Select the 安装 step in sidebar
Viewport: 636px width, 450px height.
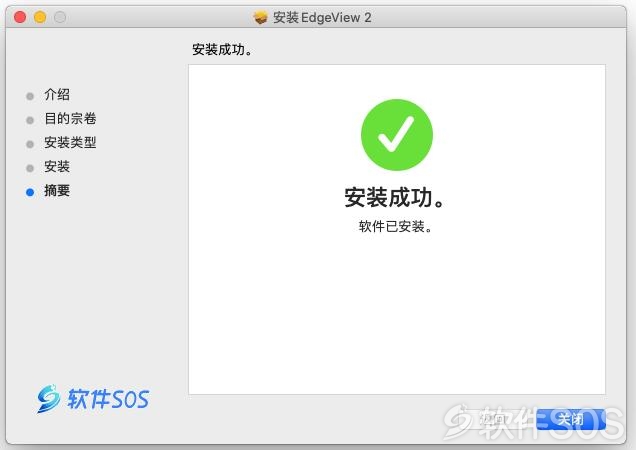click(x=57, y=166)
